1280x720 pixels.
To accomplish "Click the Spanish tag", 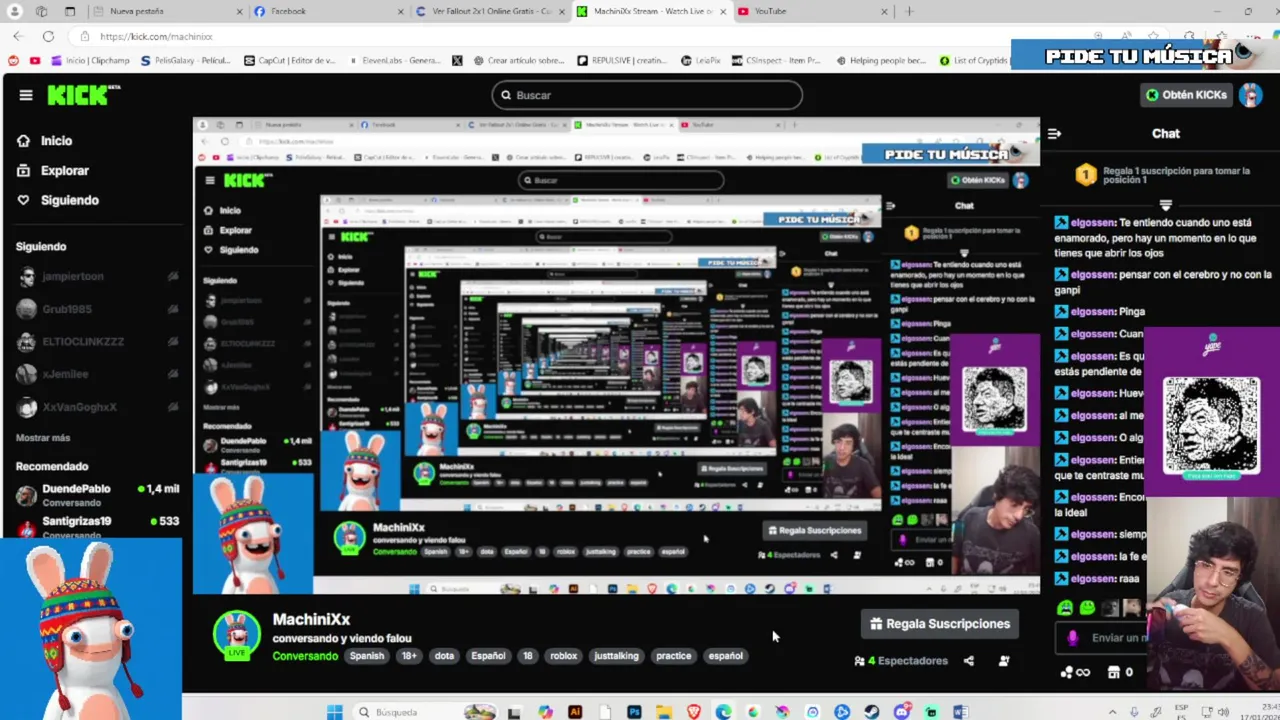I will point(367,656).
